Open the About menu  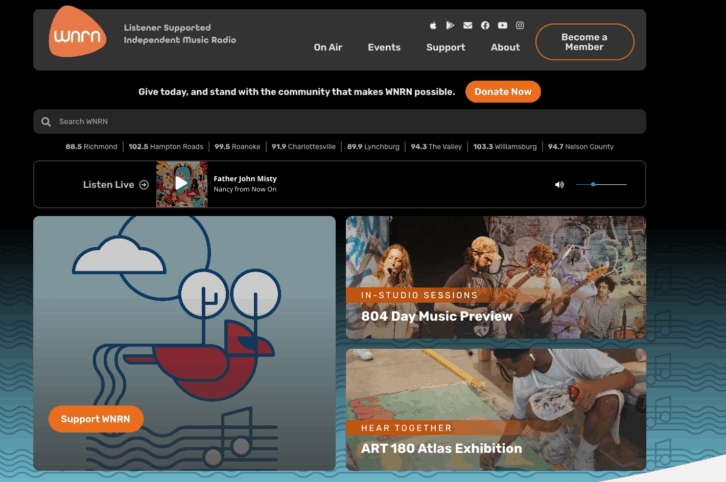coord(505,47)
